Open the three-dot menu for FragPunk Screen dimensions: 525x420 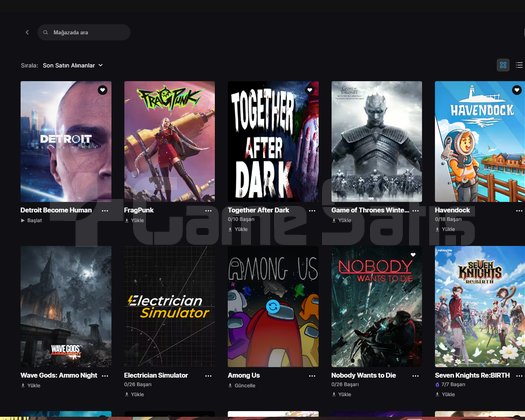pos(208,211)
